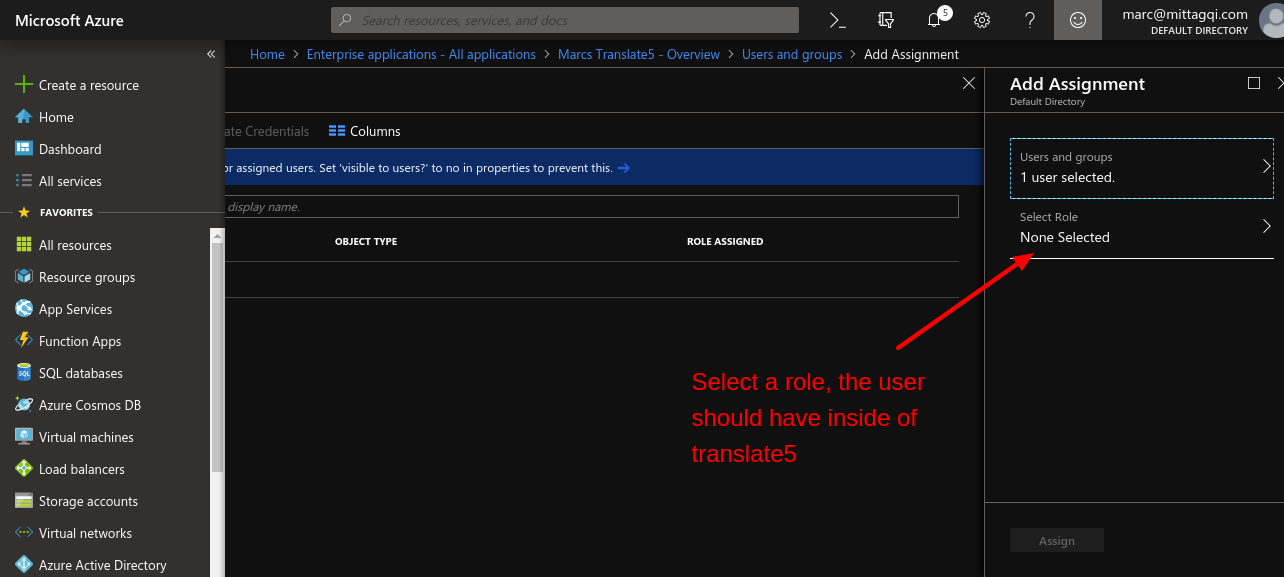The height and width of the screenshot is (577, 1284).
Task: Select Virtual machines label in sidebar
Action: coord(86,437)
